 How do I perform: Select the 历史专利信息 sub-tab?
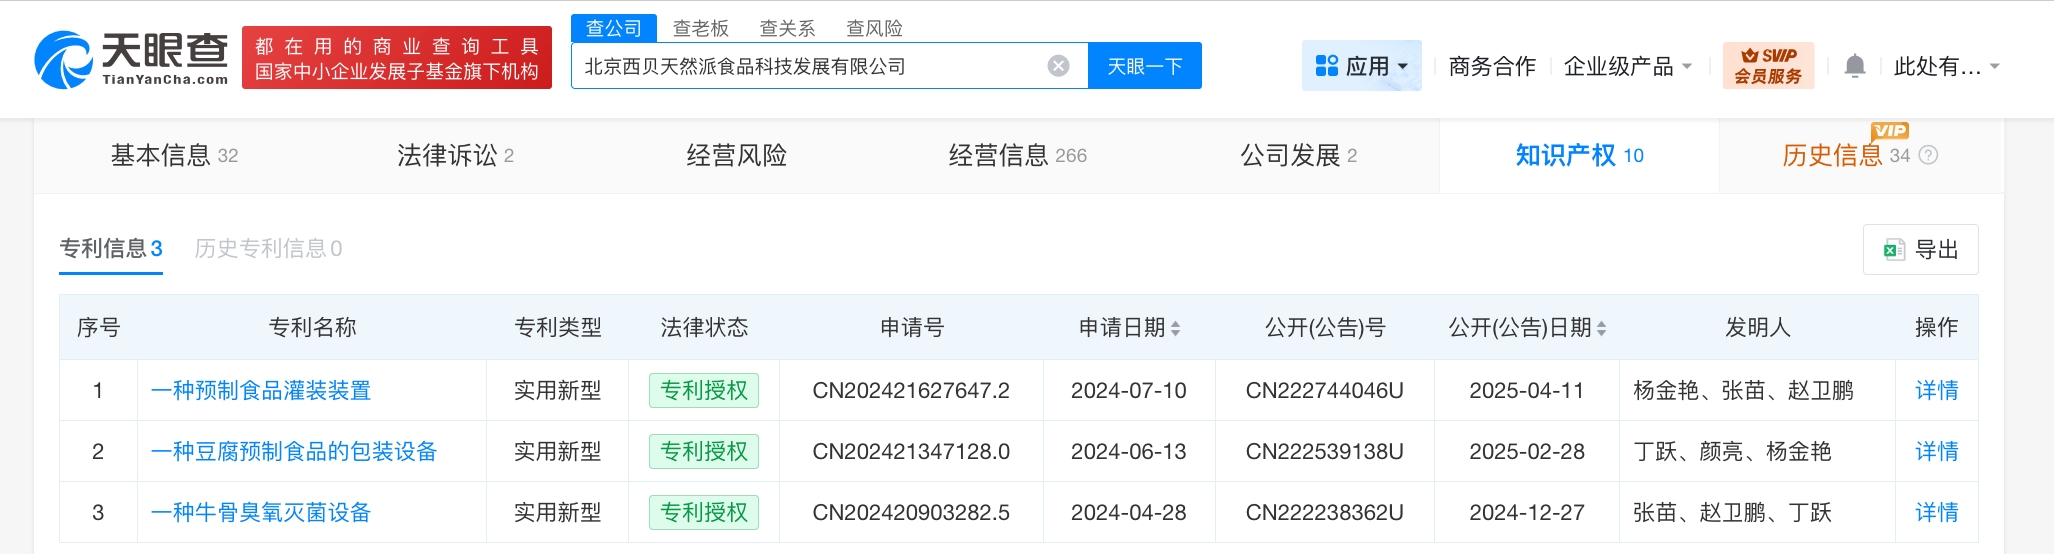[268, 248]
